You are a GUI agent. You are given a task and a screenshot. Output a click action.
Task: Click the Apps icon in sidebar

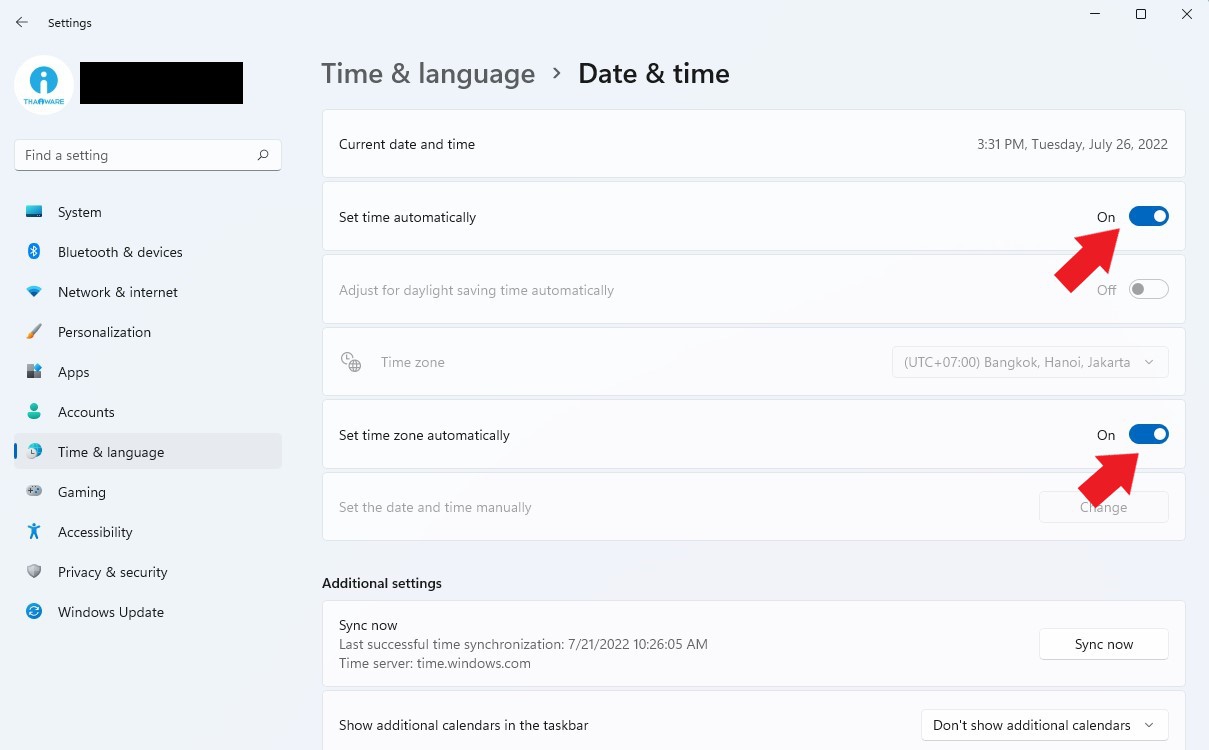click(x=34, y=372)
